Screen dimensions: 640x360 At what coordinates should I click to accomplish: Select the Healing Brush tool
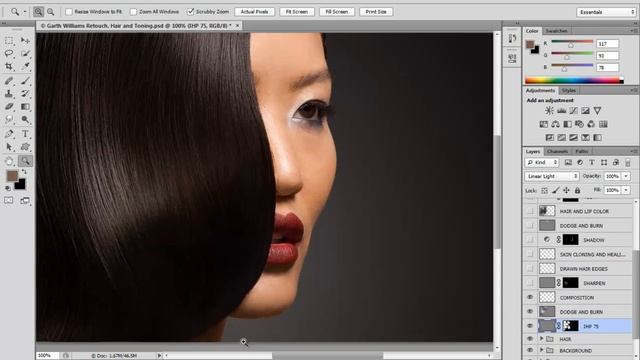(9, 81)
